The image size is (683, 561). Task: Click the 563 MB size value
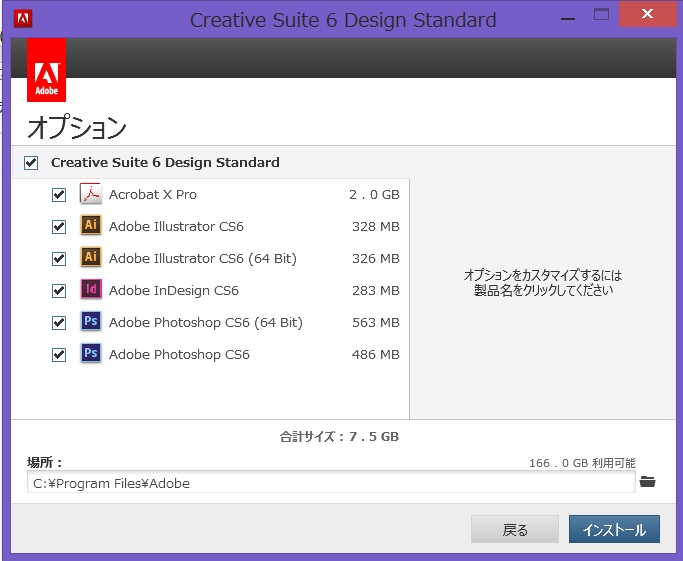point(375,322)
